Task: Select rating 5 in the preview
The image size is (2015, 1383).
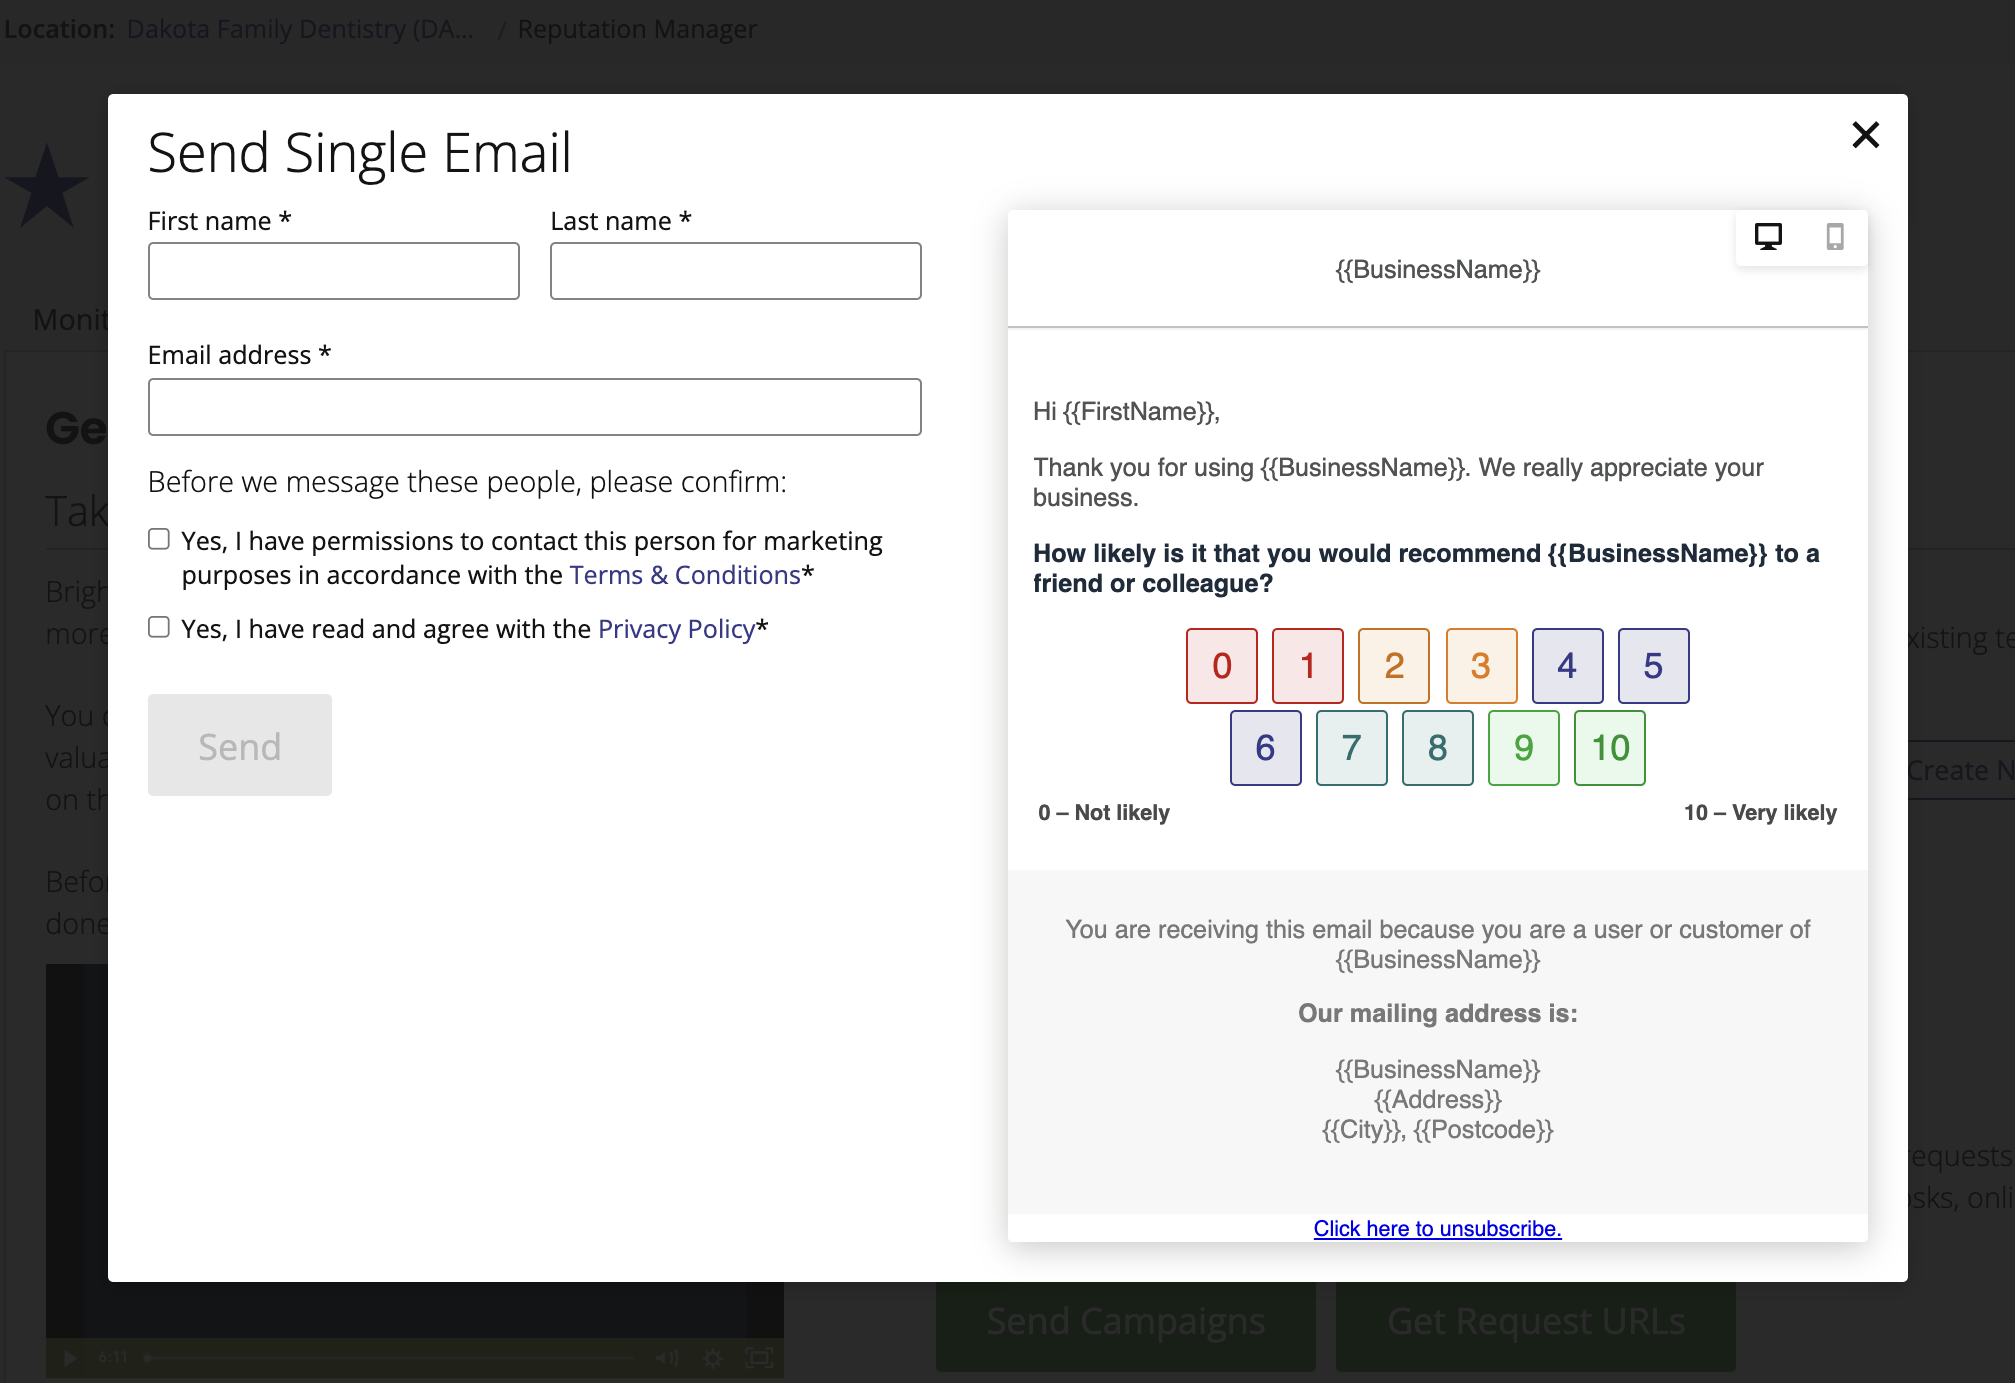Action: pos(1653,666)
